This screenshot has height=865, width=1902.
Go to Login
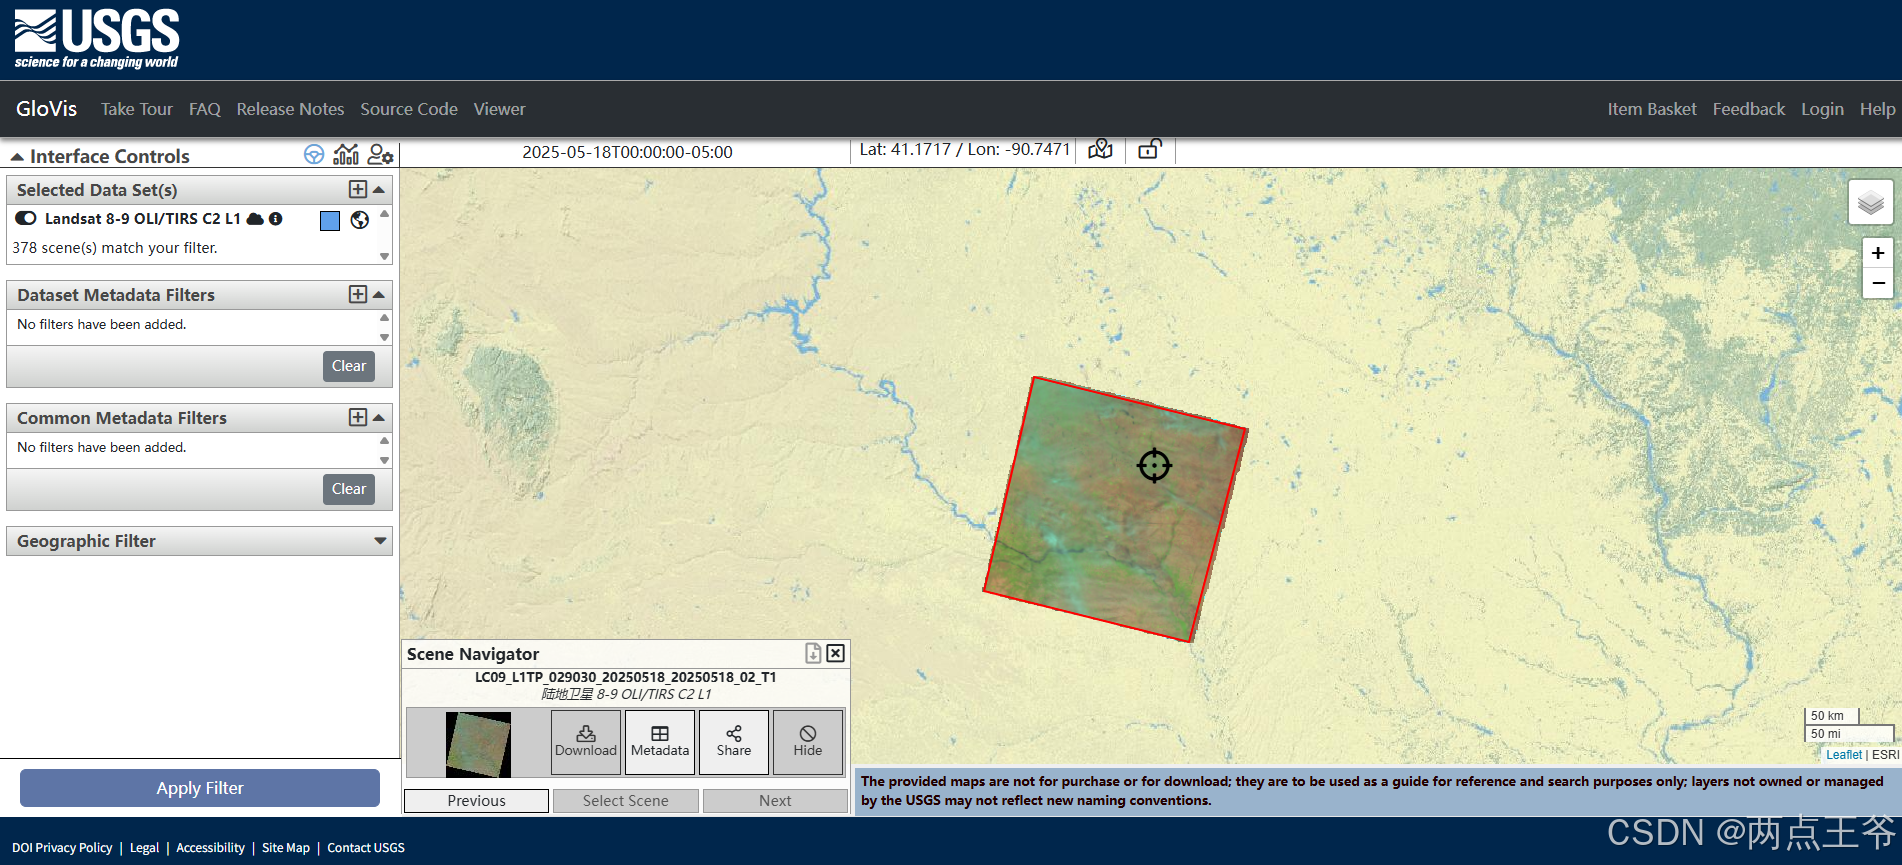click(x=1822, y=109)
